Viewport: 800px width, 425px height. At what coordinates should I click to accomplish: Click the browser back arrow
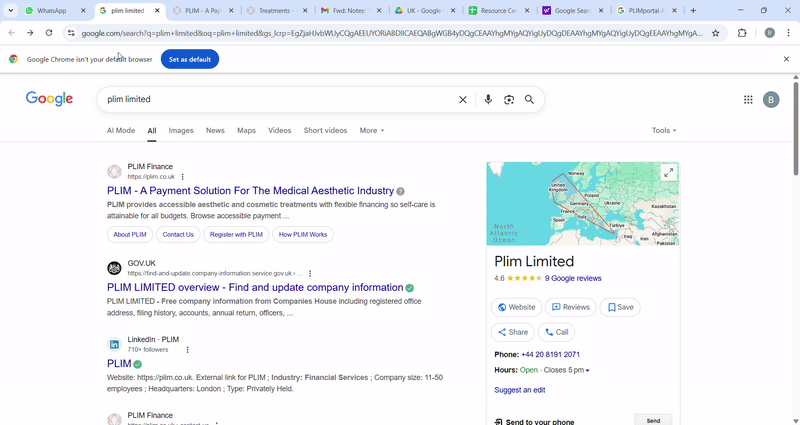12,33
